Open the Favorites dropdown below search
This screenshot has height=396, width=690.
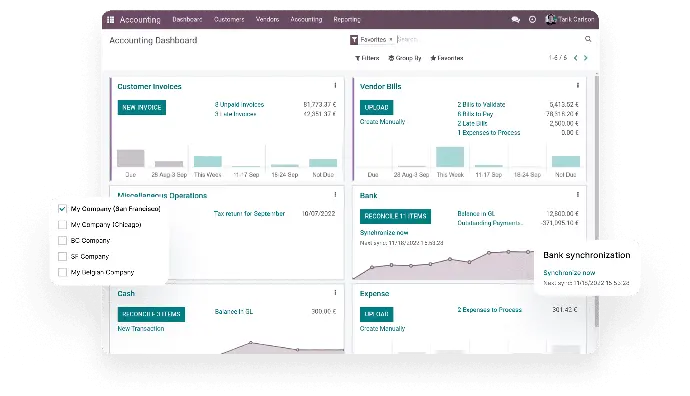click(447, 58)
